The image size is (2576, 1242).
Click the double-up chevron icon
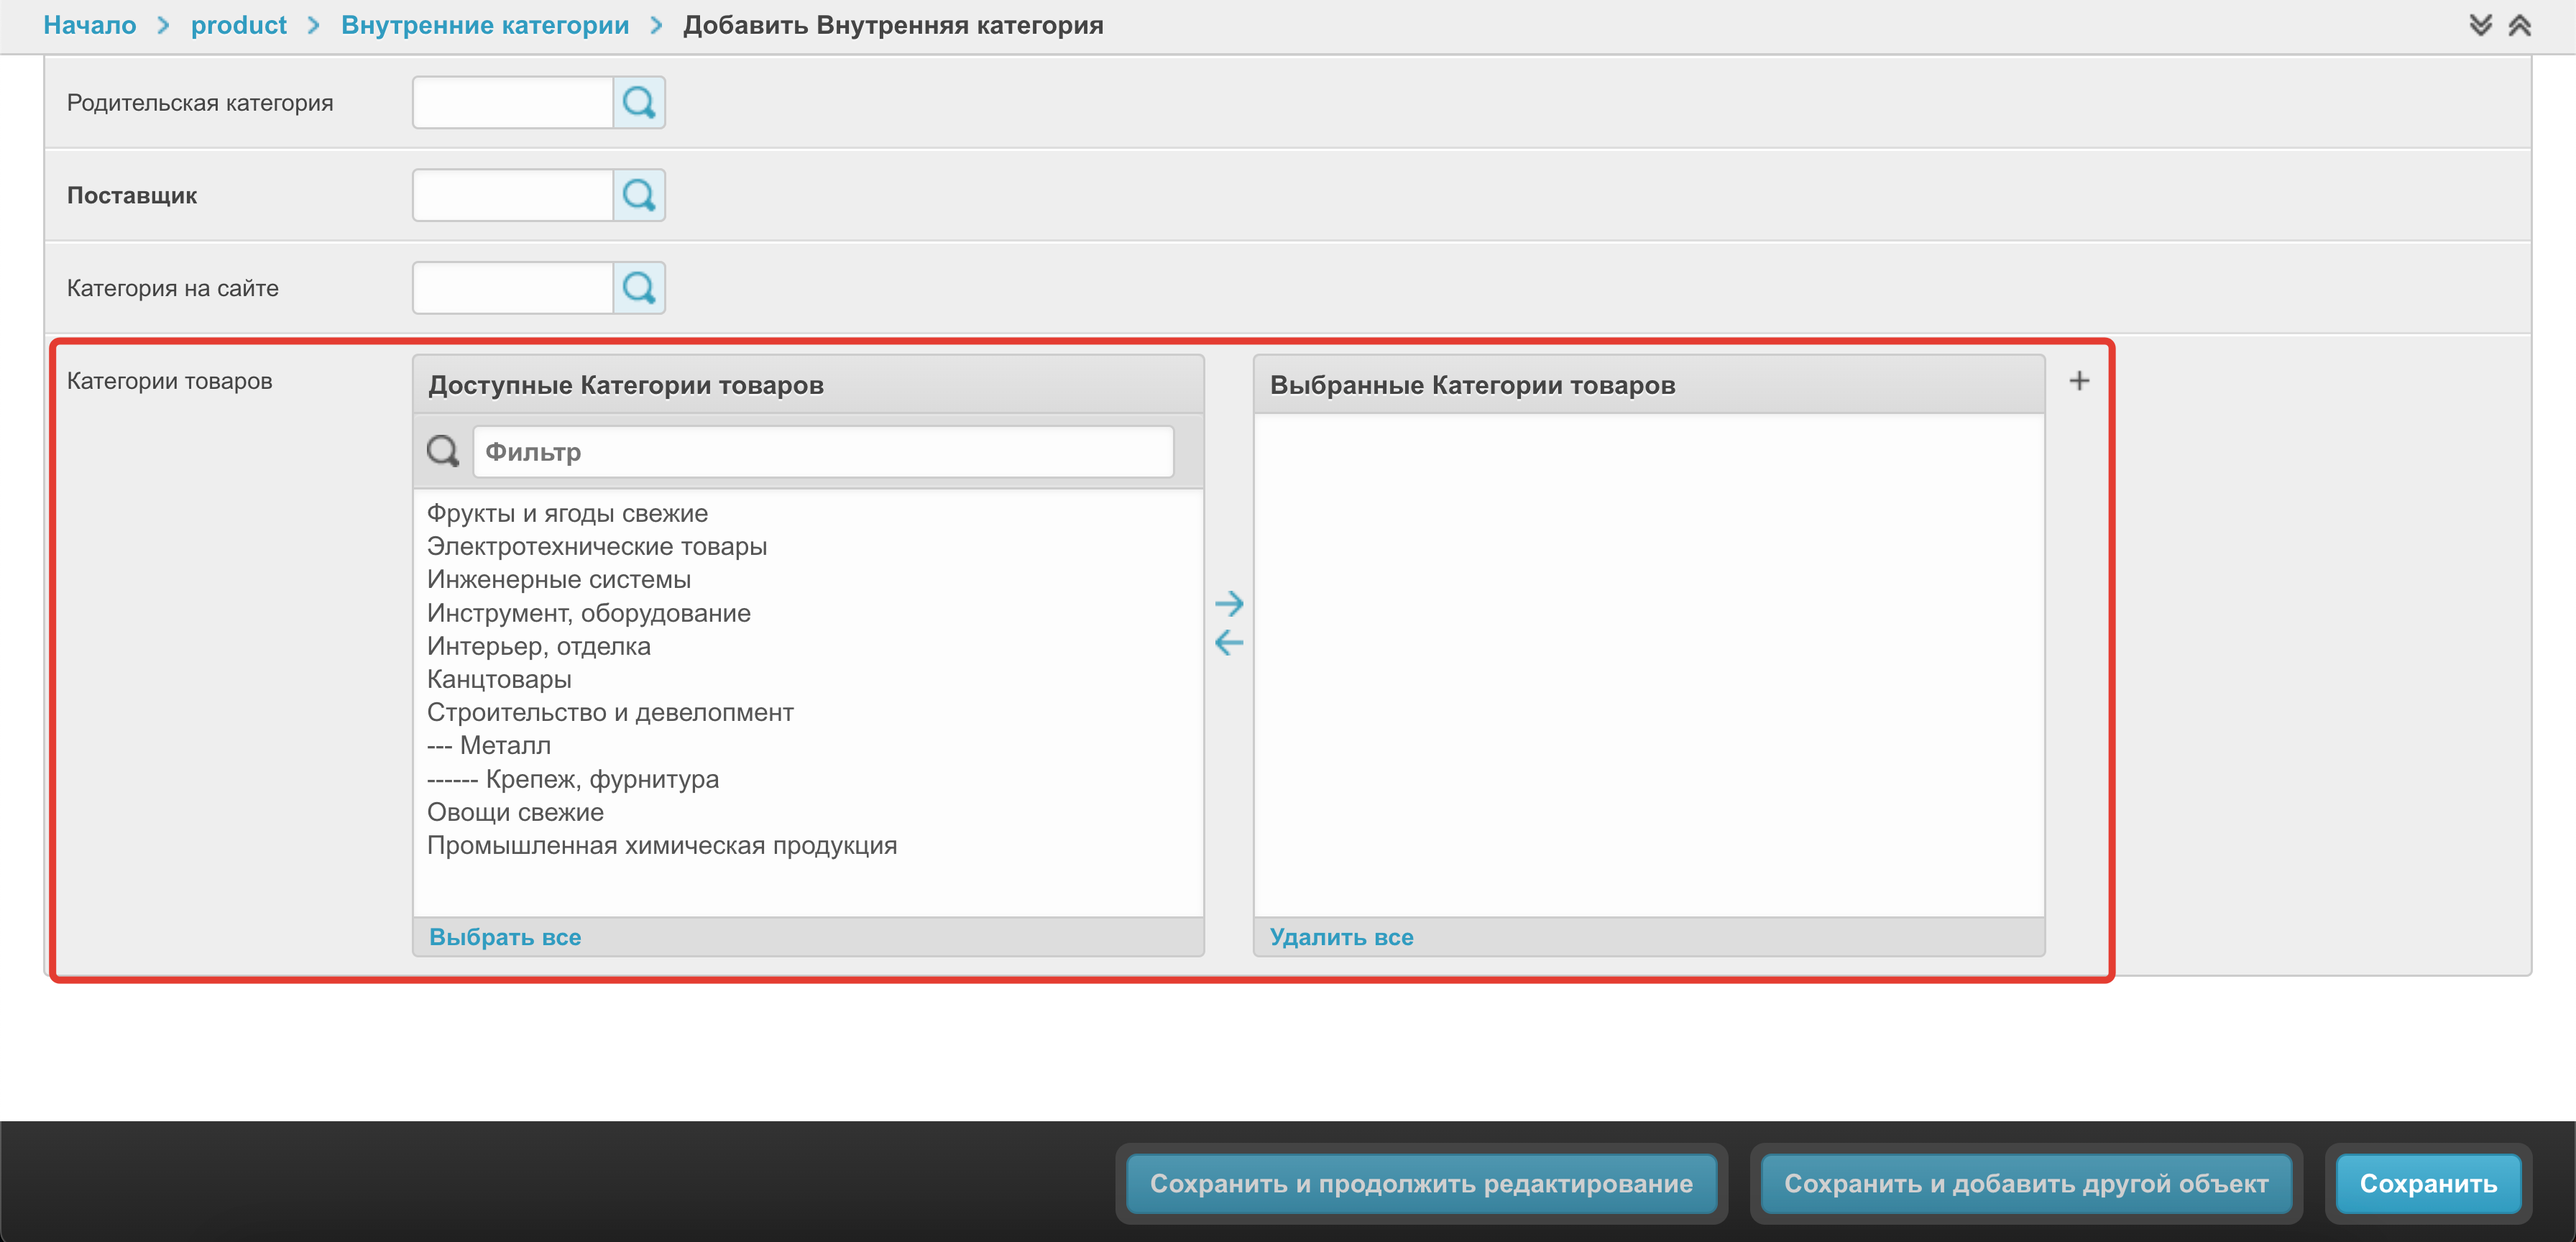(2519, 25)
